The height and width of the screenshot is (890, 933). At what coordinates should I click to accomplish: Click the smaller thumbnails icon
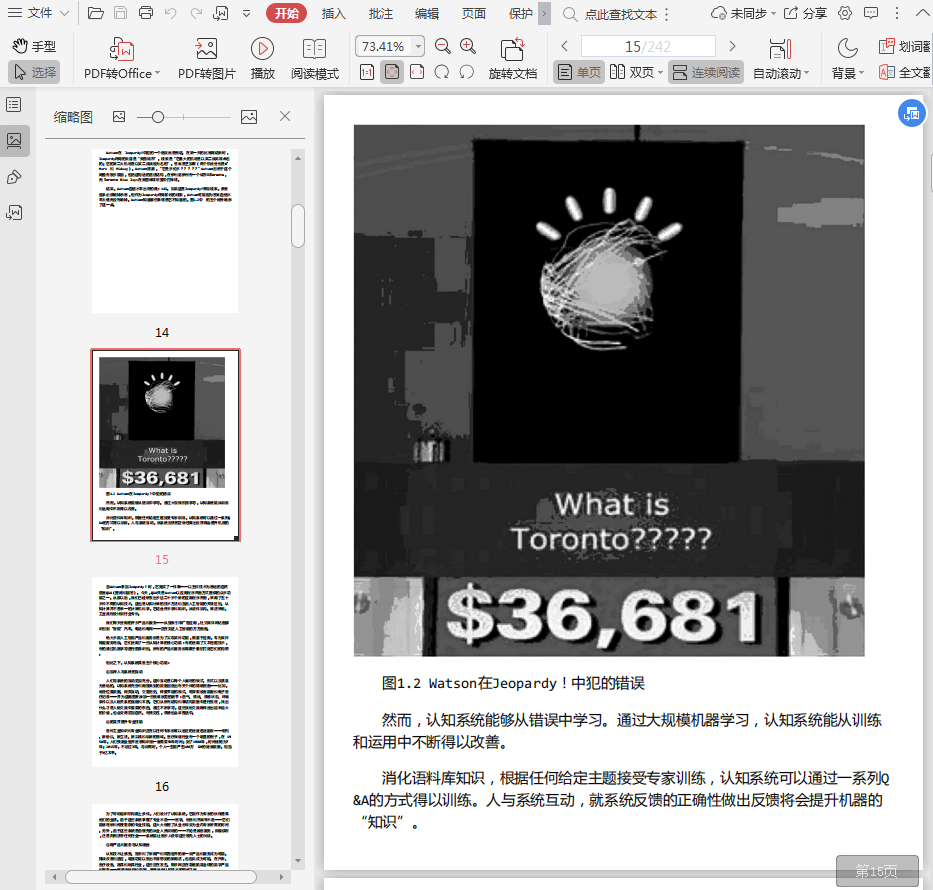pos(119,117)
